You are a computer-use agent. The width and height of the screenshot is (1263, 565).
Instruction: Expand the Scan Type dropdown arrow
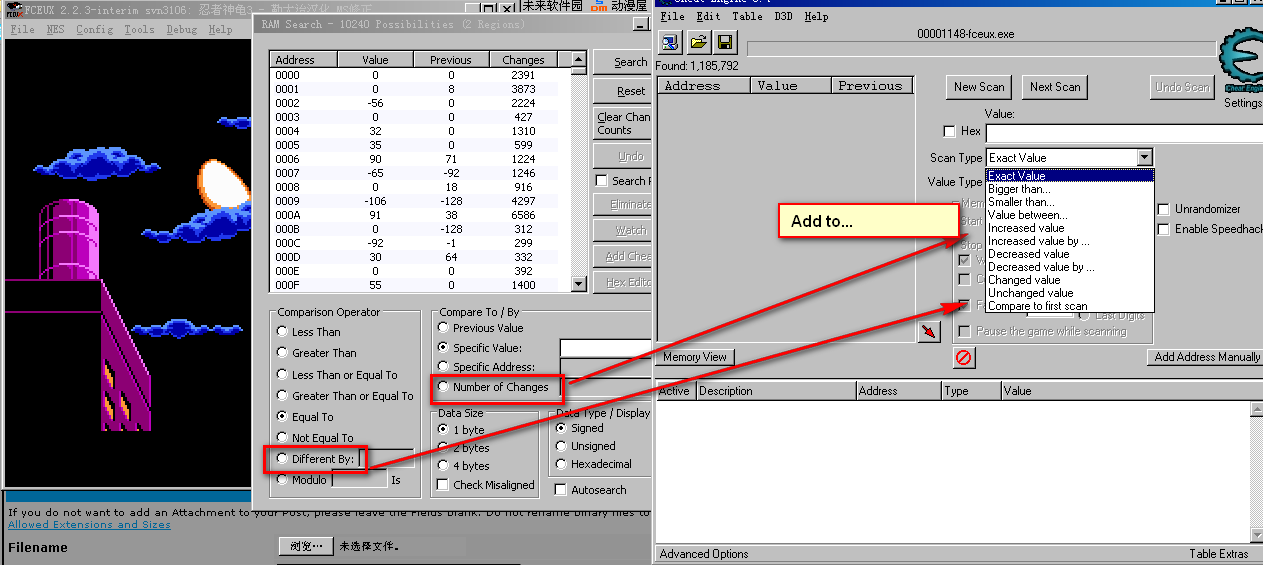click(x=1144, y=158)
